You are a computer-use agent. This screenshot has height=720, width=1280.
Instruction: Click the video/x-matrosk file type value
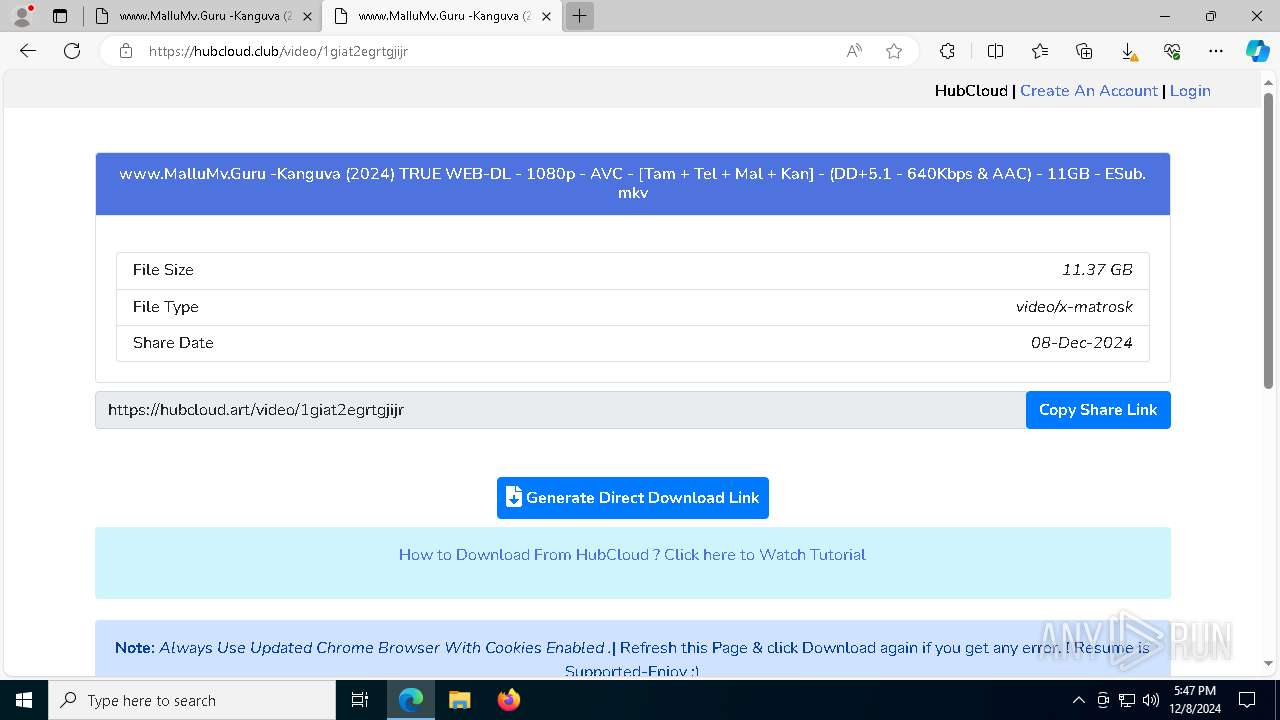tap(1074, 307)
